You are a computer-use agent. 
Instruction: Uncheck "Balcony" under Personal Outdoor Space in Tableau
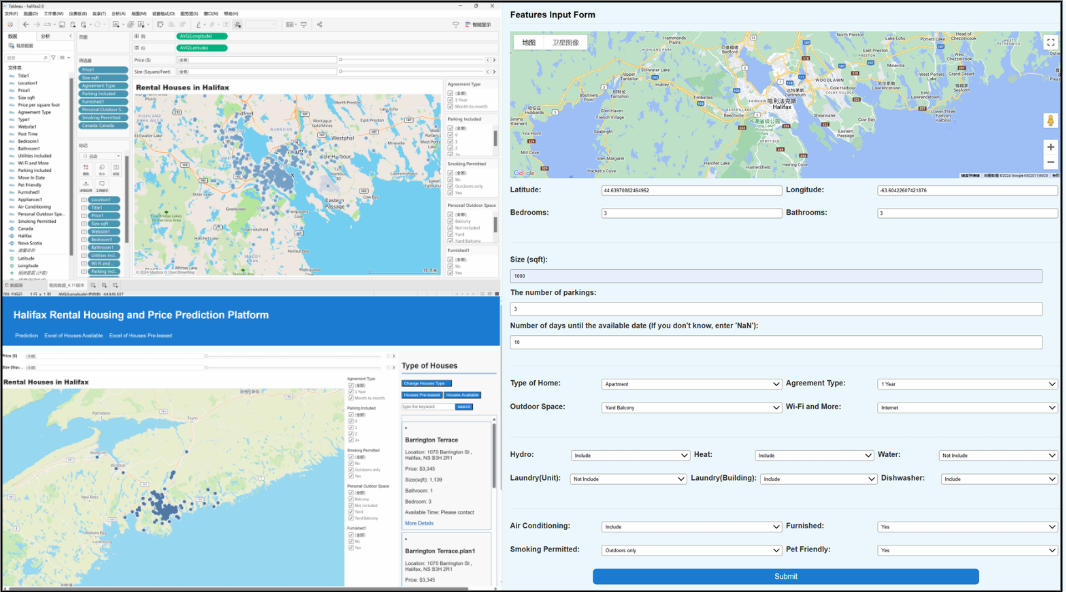click(450, 221)
